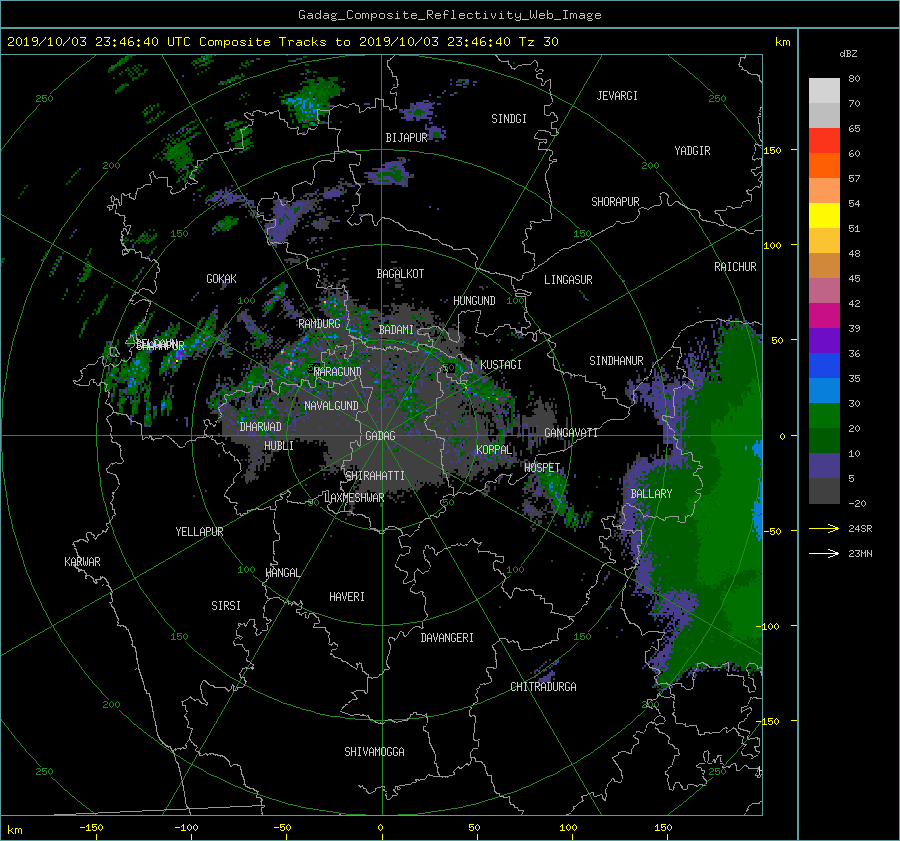Click the BALLARY label in green echo
Viewport: 900px width, 841px height.
point(651,494)
